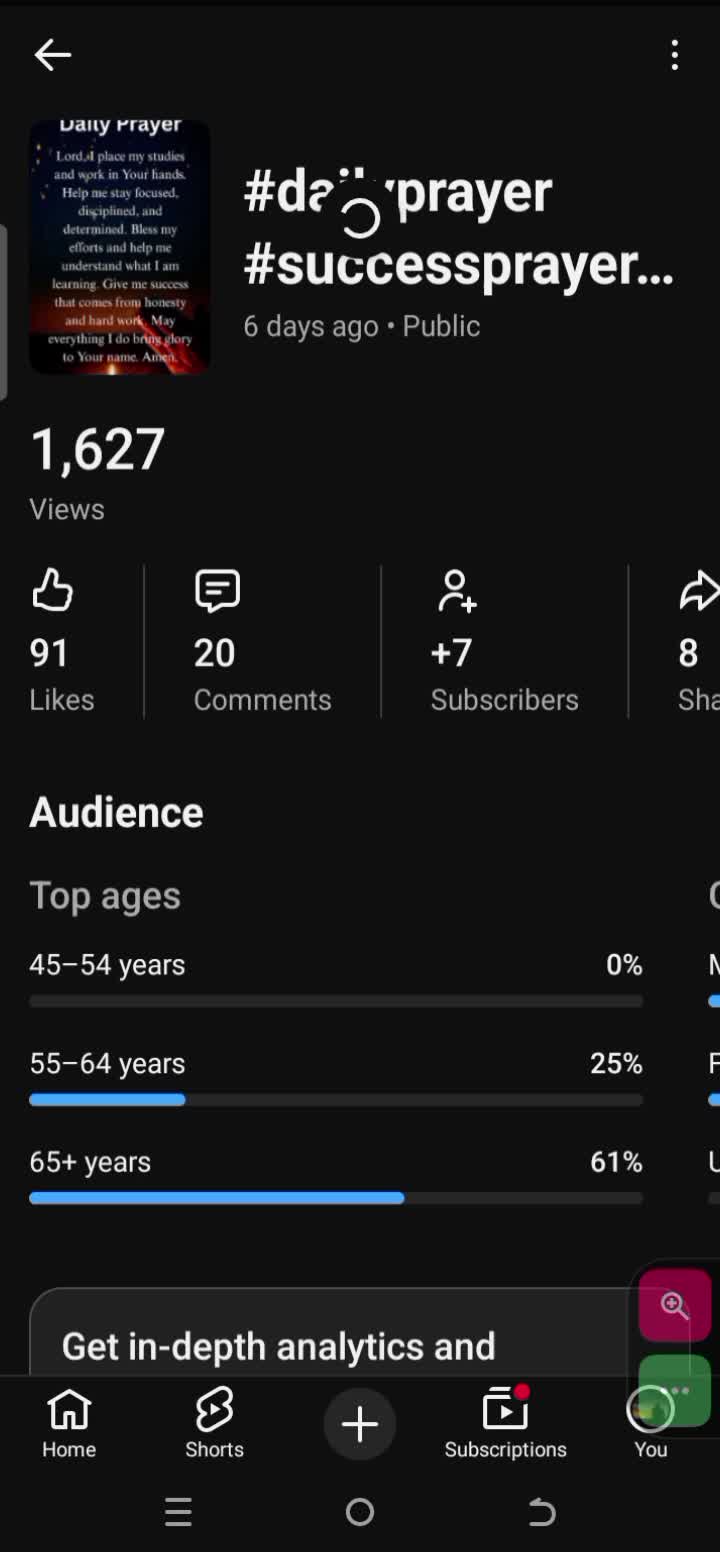This screenshot has width=720, height=1552.
Task: Tap the Create plus button
Action: pyautogui.click(x=359, y=1423)
